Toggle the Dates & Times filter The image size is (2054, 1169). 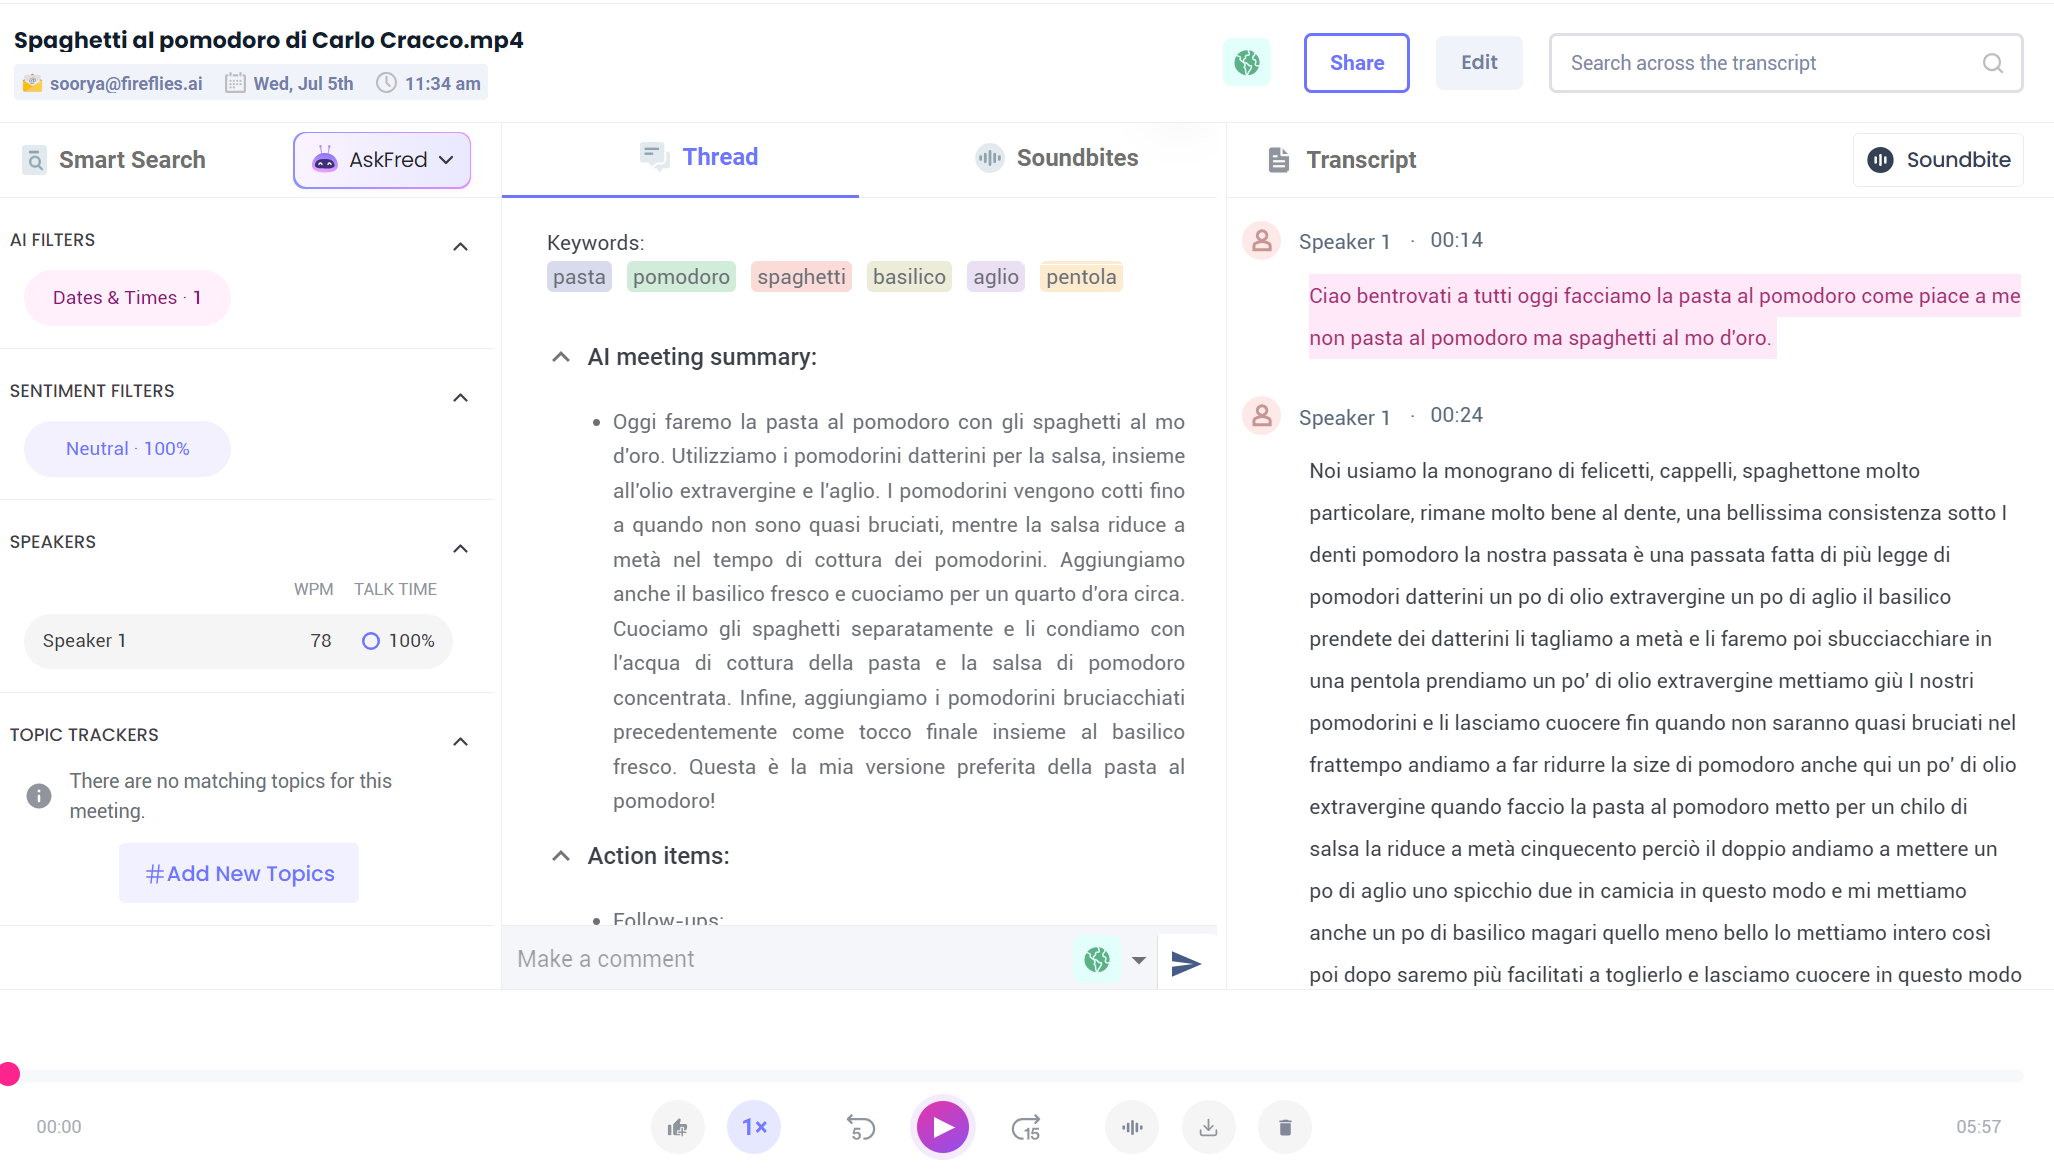pos(127,298)
